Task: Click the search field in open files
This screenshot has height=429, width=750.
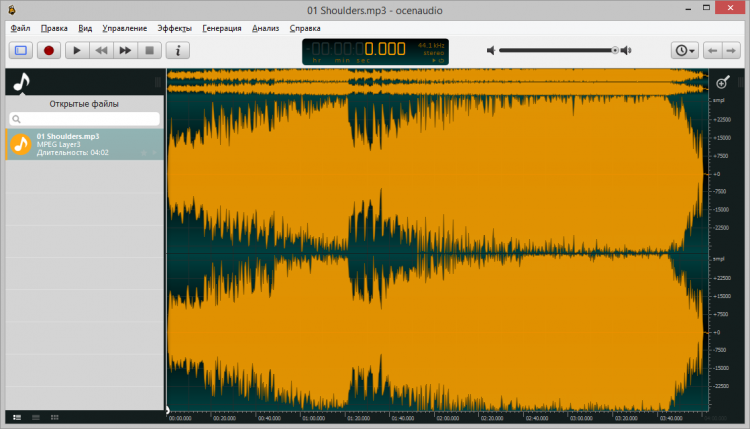Action: coord(84,119)
